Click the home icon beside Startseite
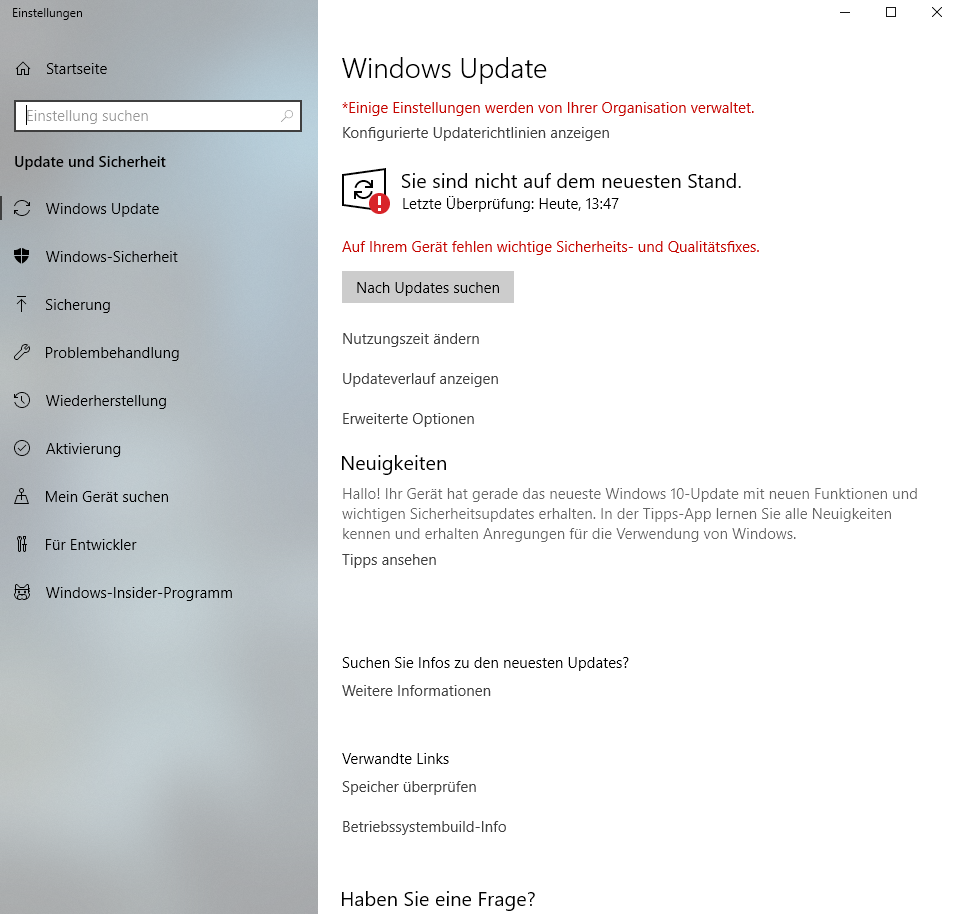The image size is (954, 914). click(23, 69)
